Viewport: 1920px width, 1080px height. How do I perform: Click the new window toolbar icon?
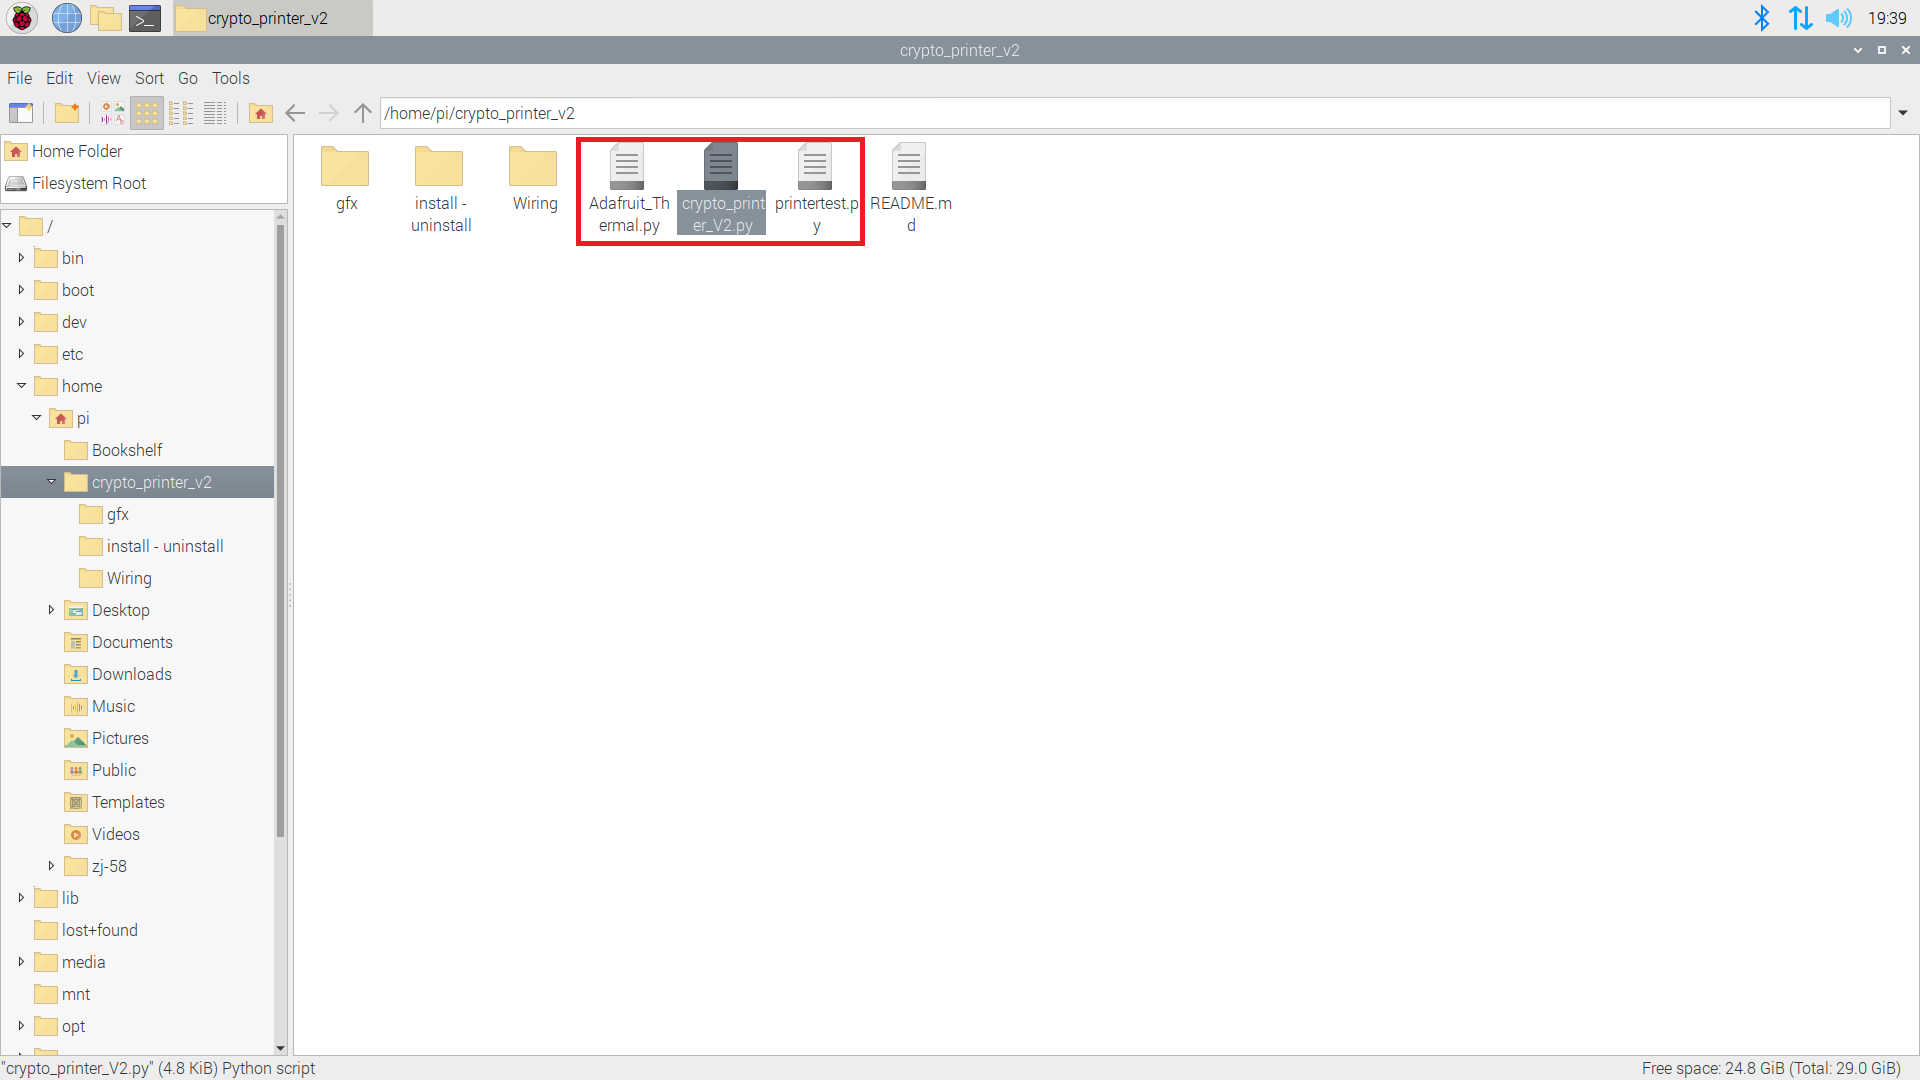(x=21, y=113)
